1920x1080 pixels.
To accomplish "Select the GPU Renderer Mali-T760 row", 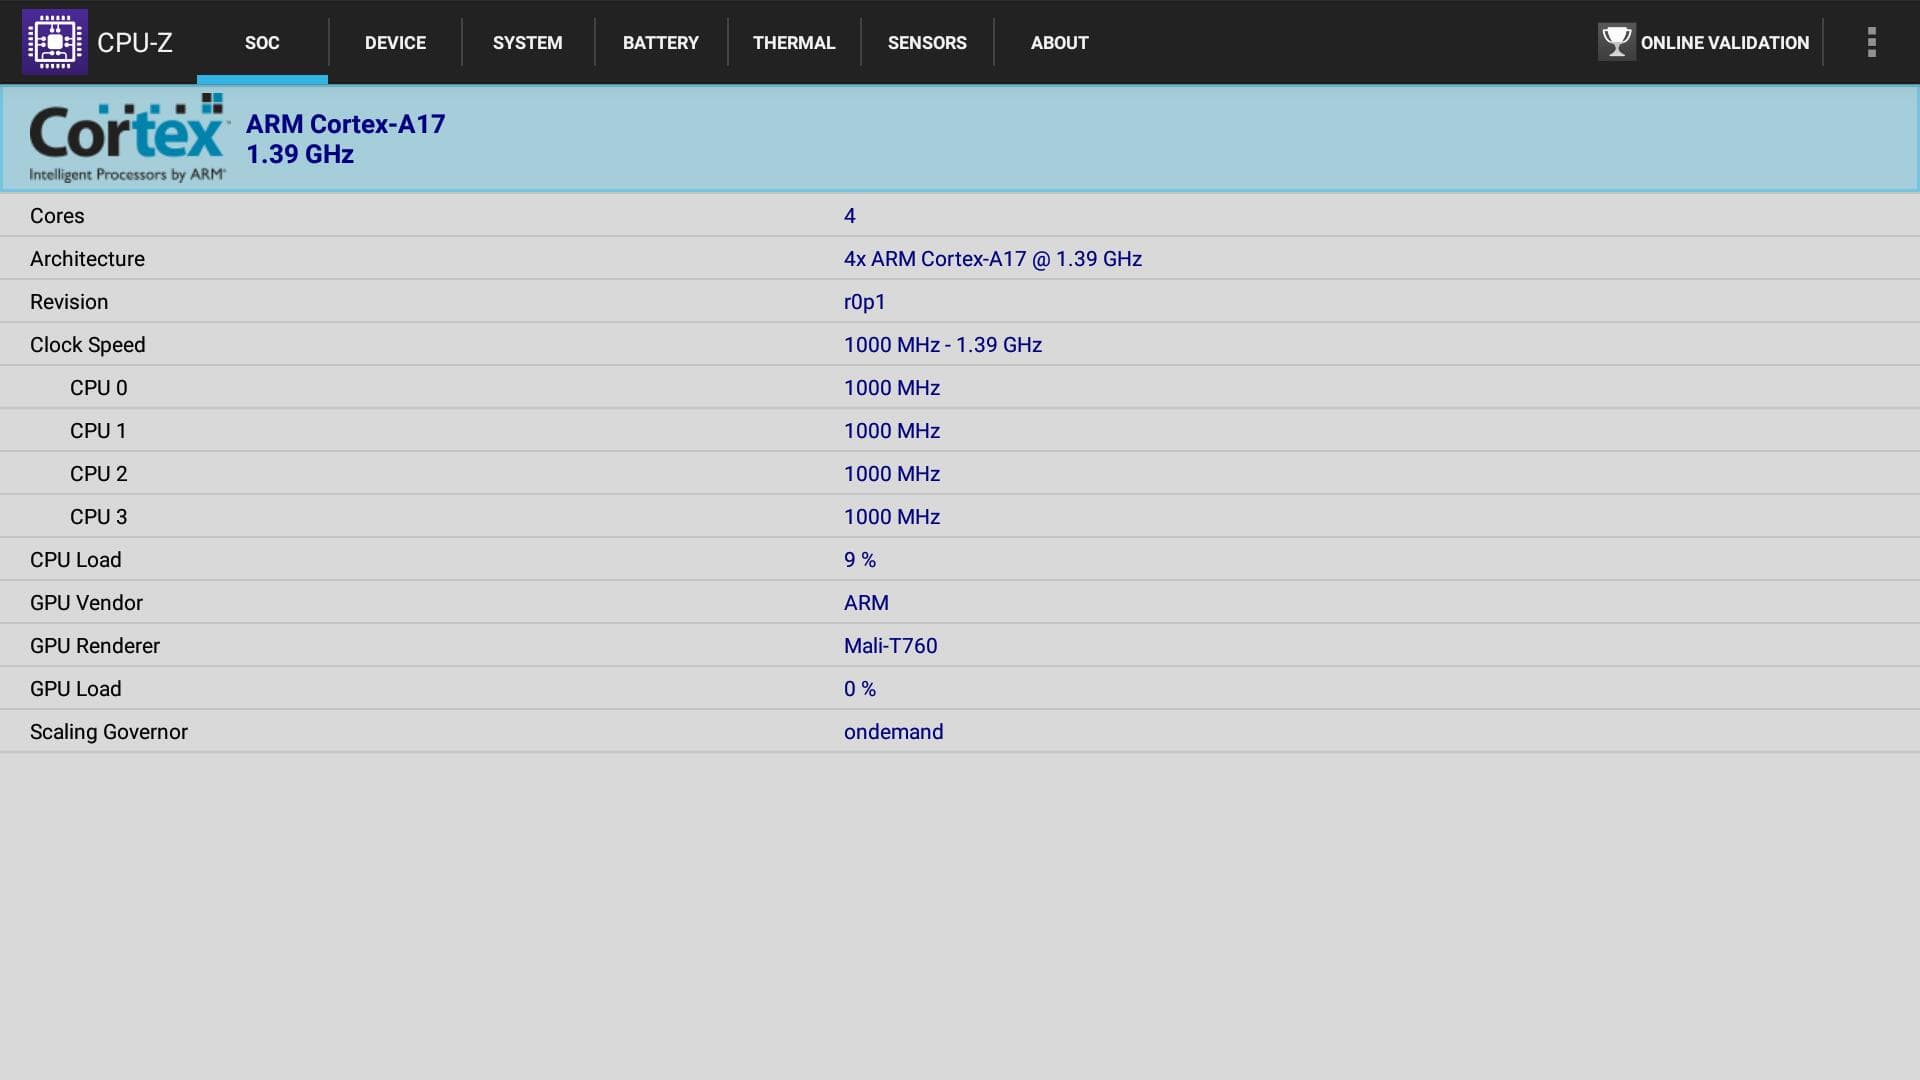I will 960,646.
